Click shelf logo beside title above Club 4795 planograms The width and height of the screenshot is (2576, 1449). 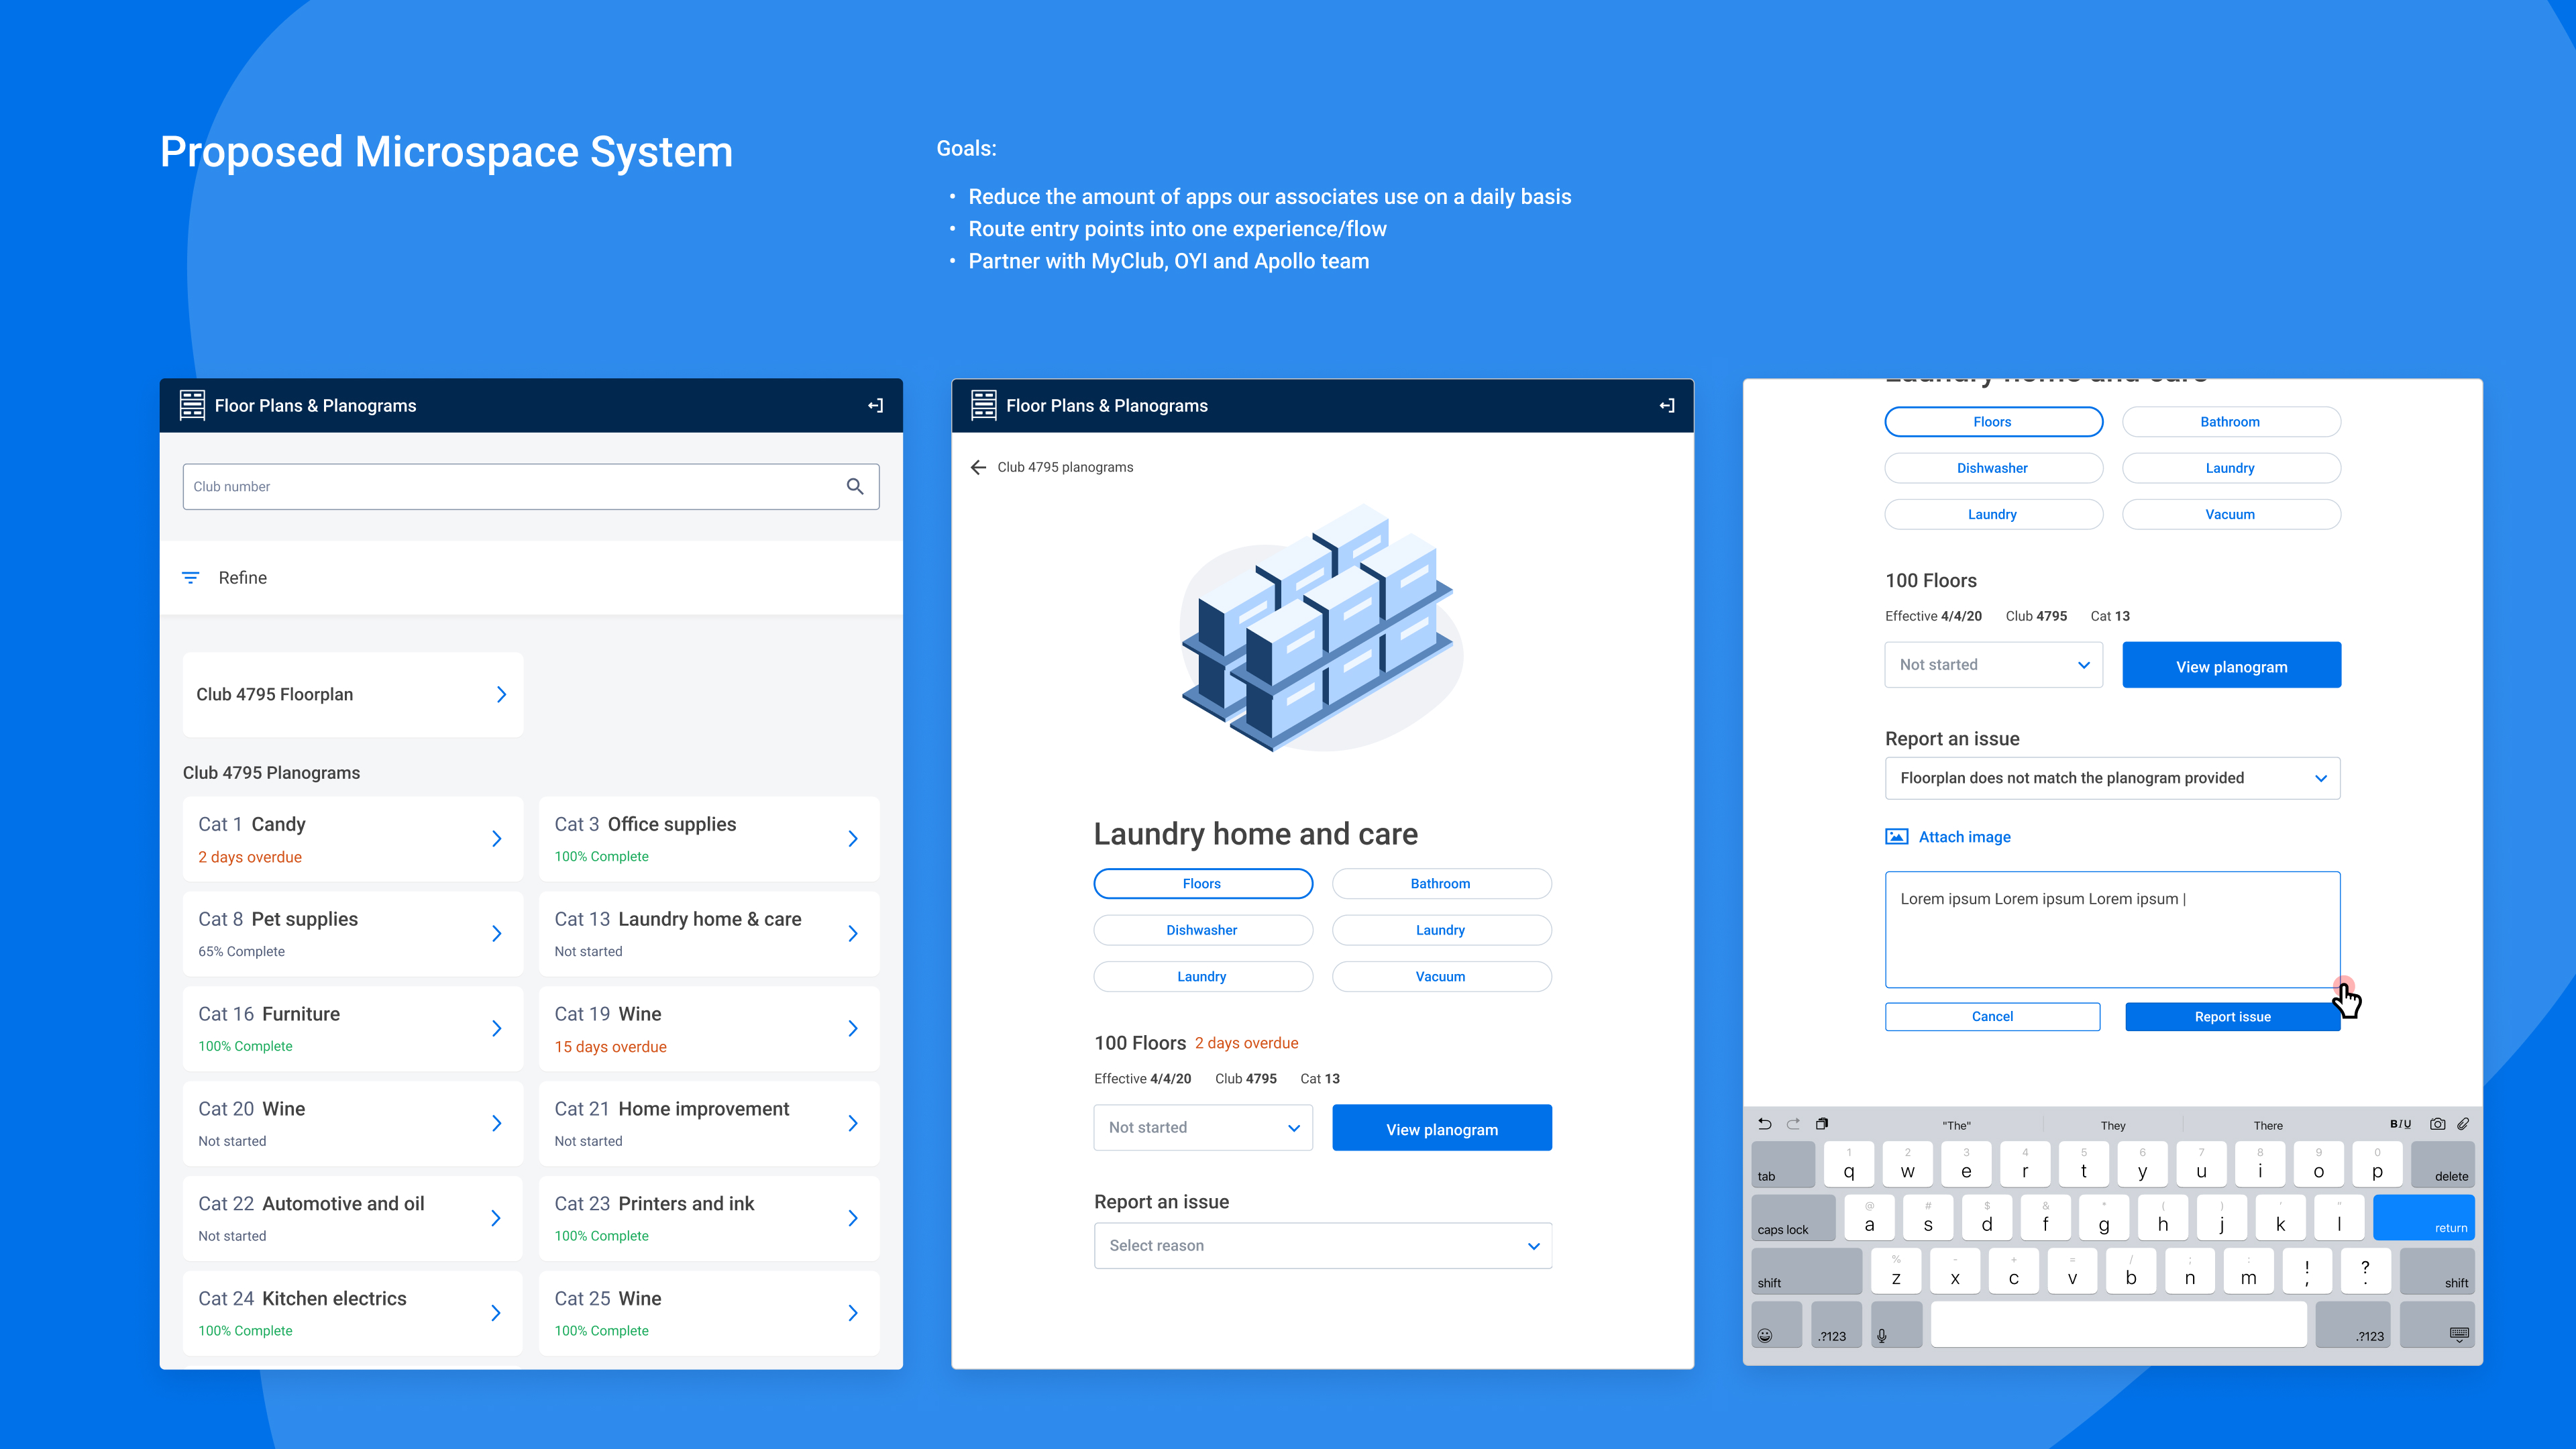click(984, 405)
